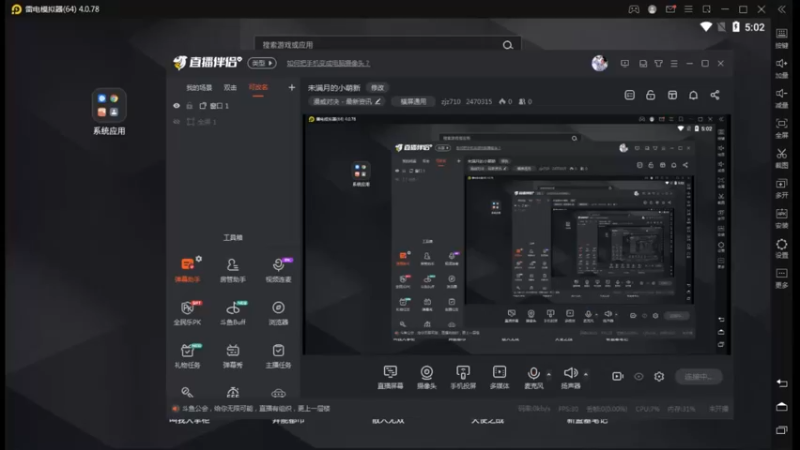Open streaming settings gear beside connect button

(x=659, y=377)
